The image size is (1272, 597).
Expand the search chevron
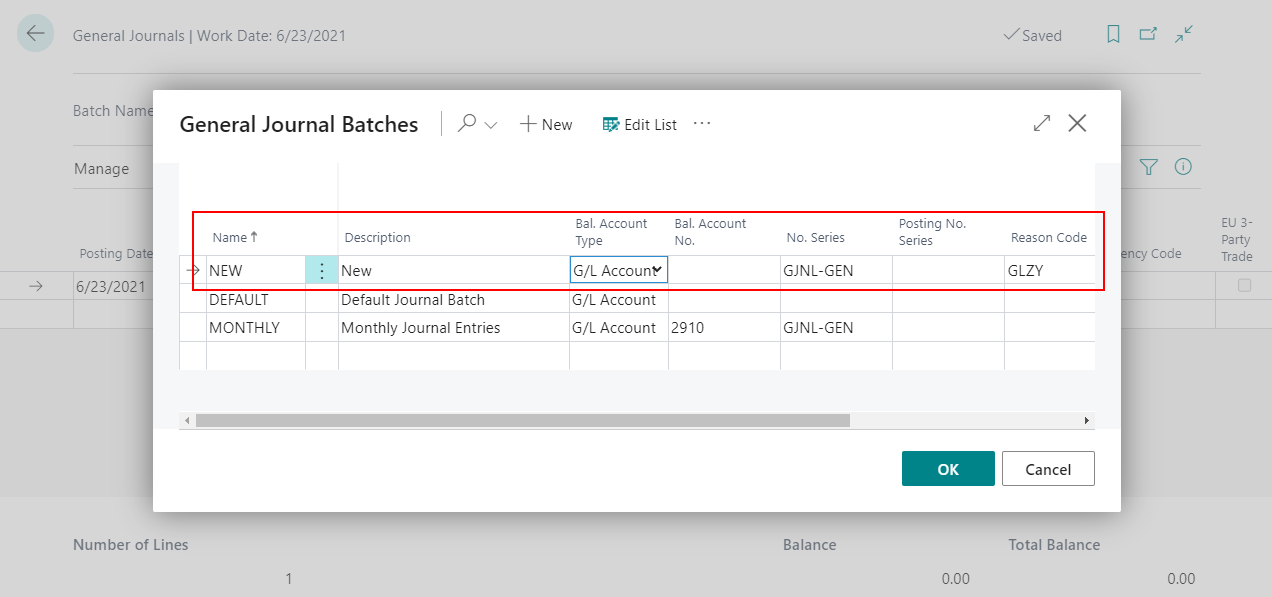point(489,124)
